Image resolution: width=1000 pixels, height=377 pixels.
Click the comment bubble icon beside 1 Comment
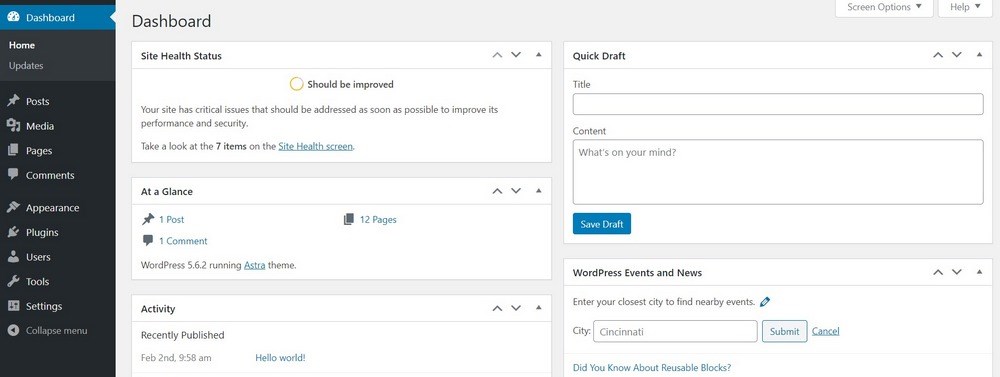148,240
